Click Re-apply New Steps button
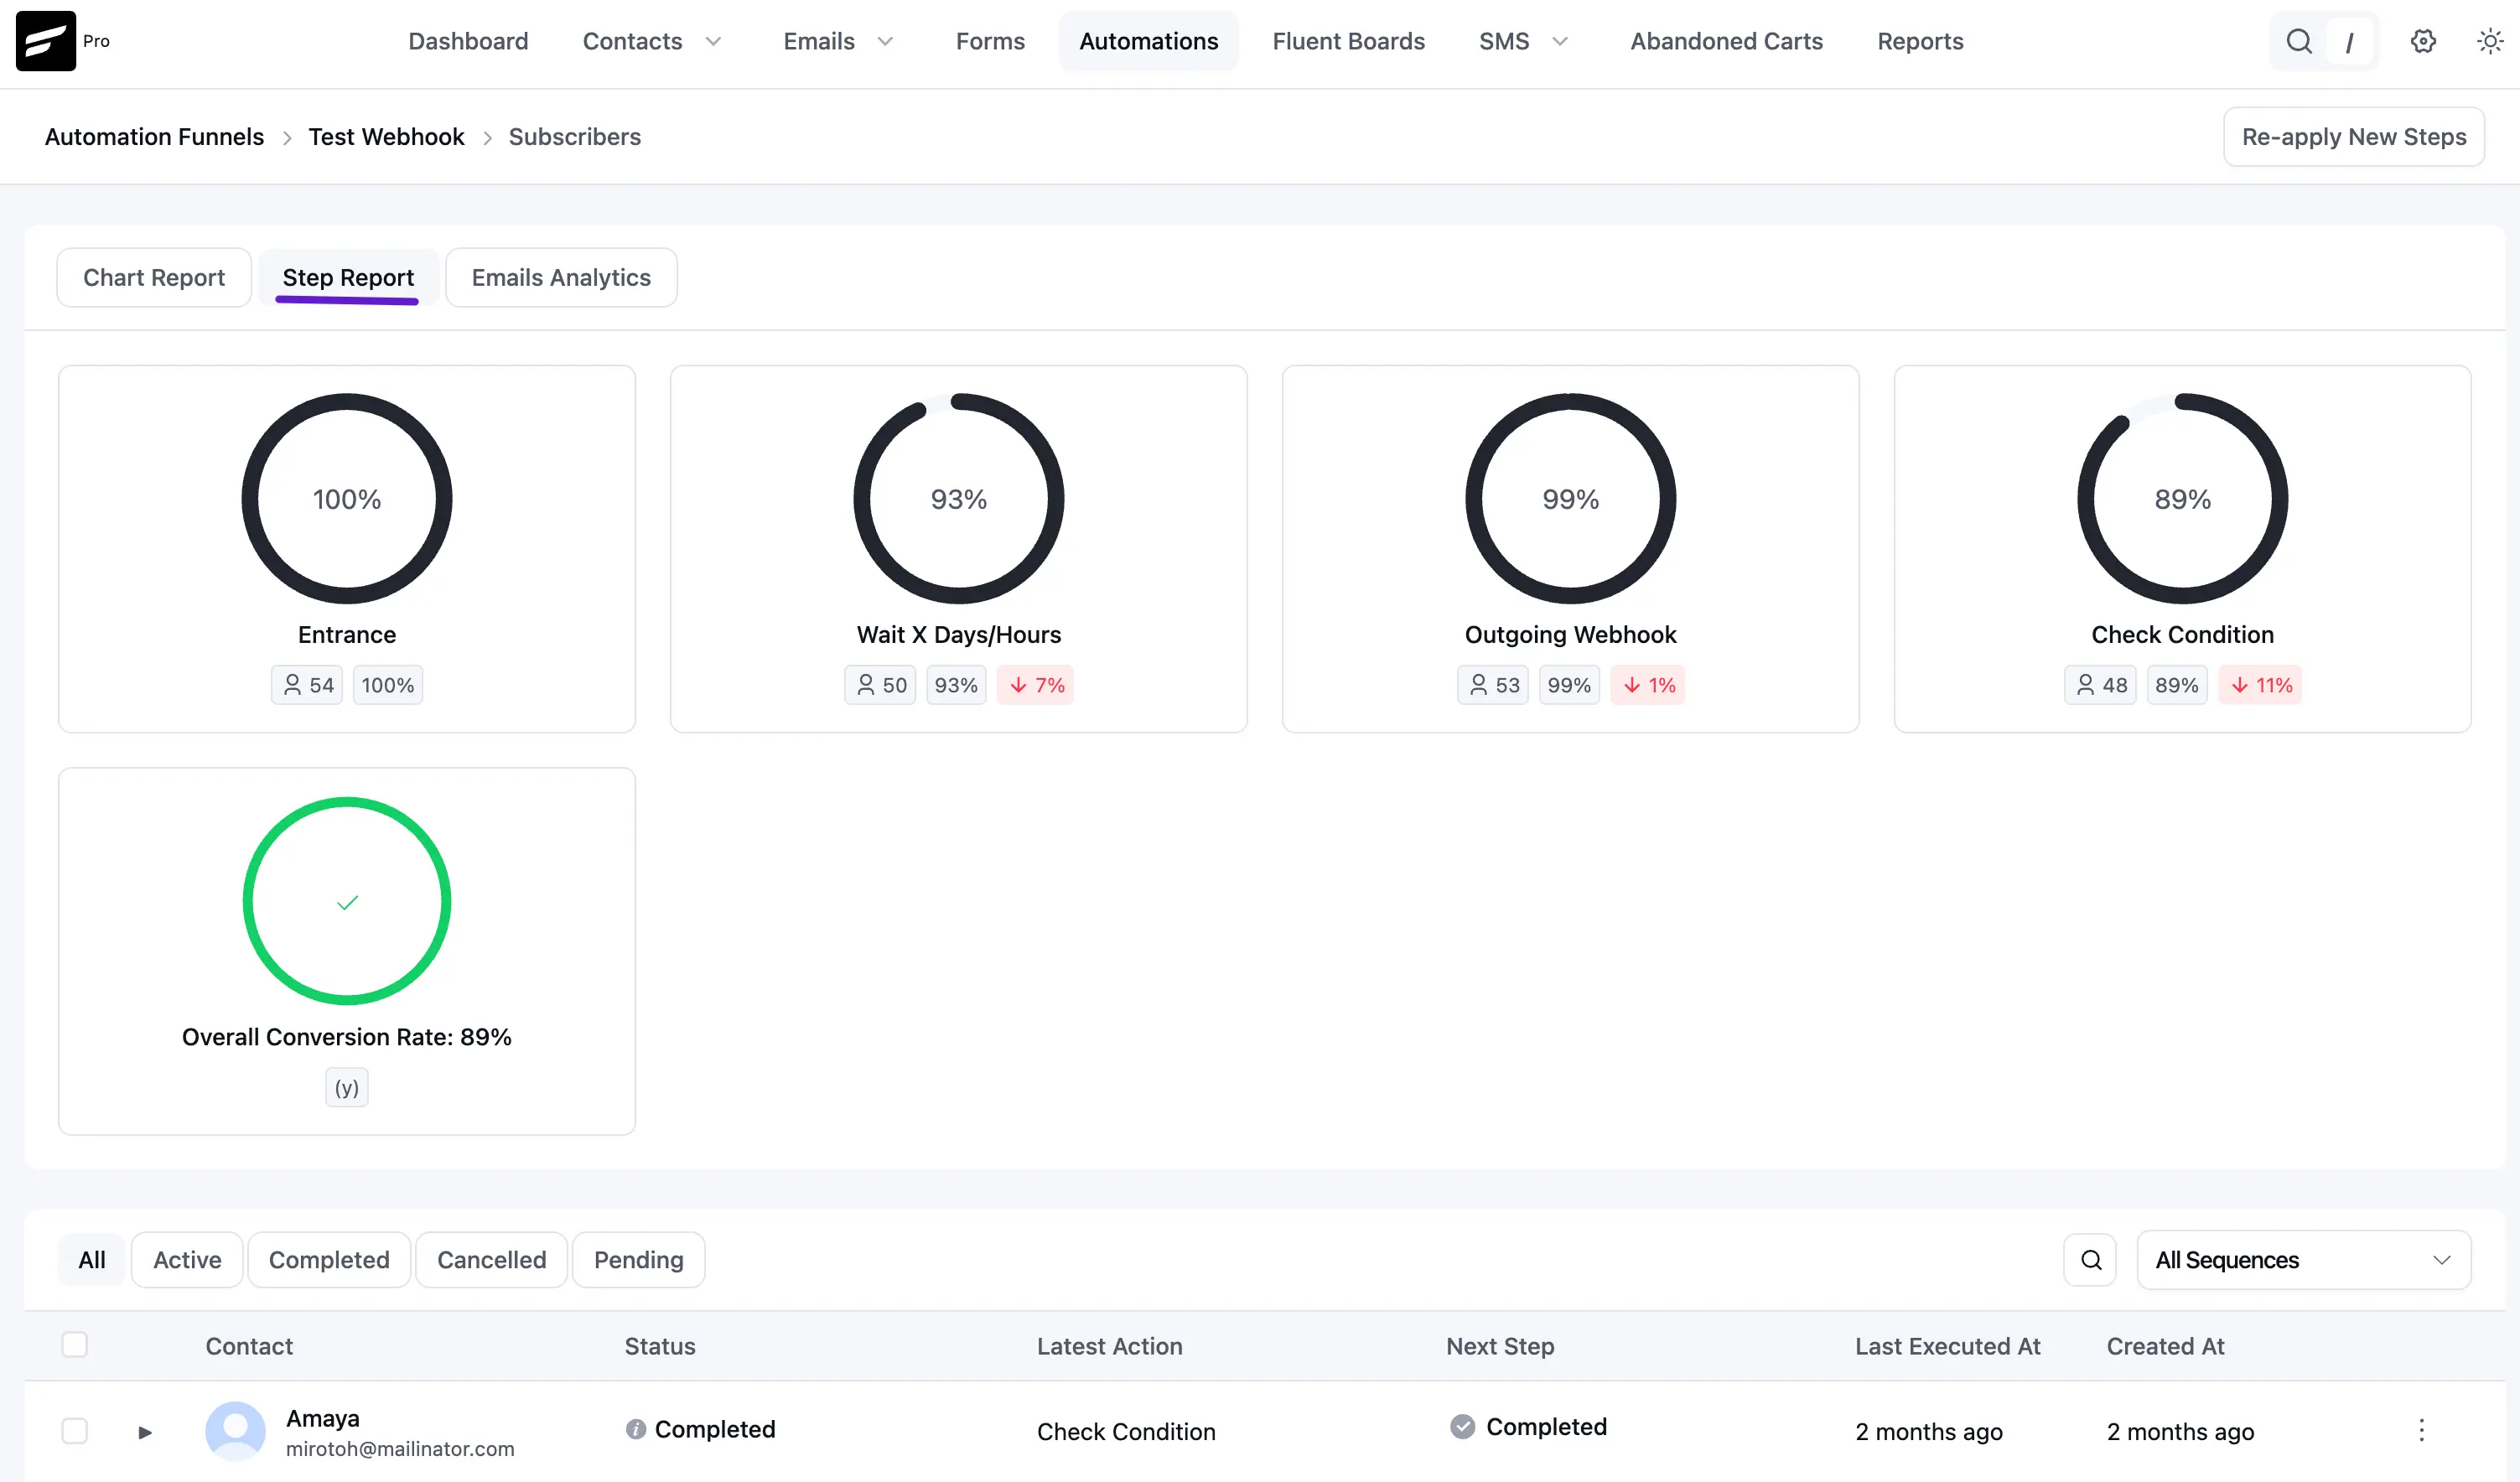Viewport: 2520px width, 1482px height. click(x=2354, y=137)
